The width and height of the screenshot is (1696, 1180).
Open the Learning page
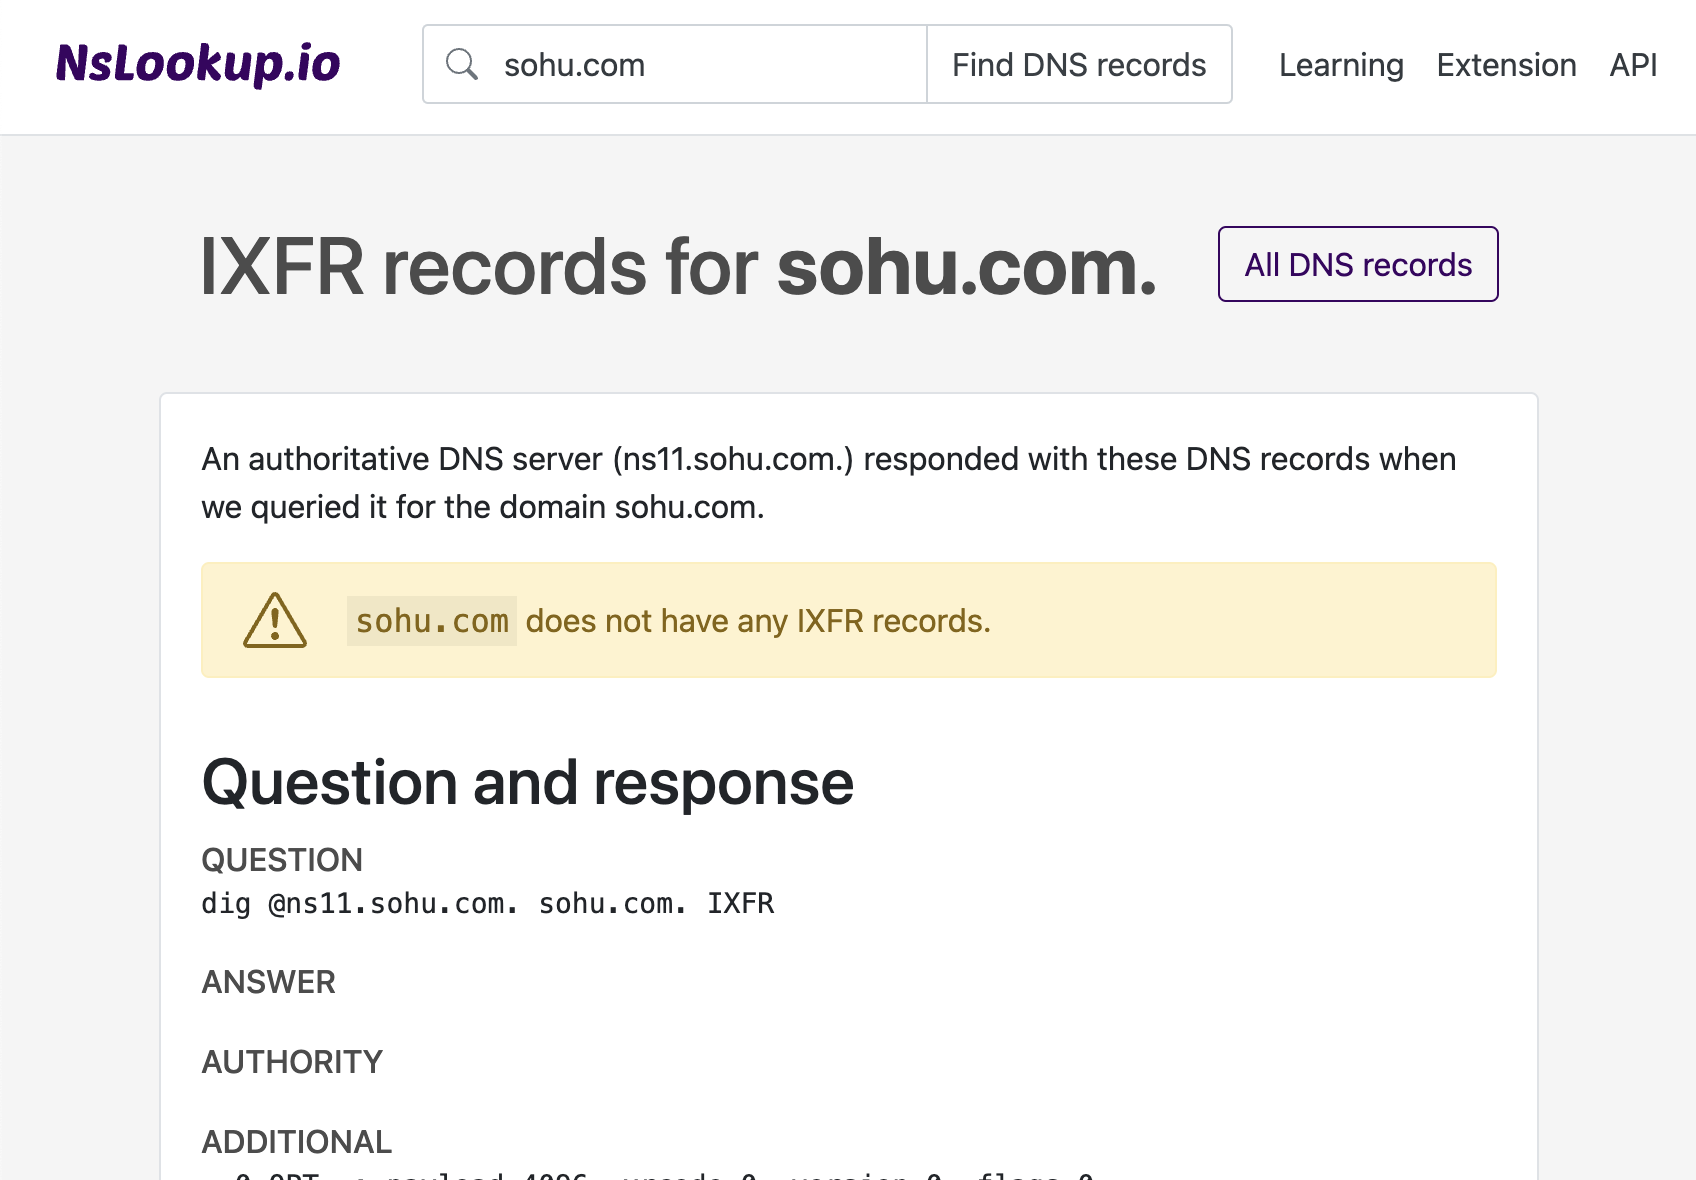(x=1340, y=64)
